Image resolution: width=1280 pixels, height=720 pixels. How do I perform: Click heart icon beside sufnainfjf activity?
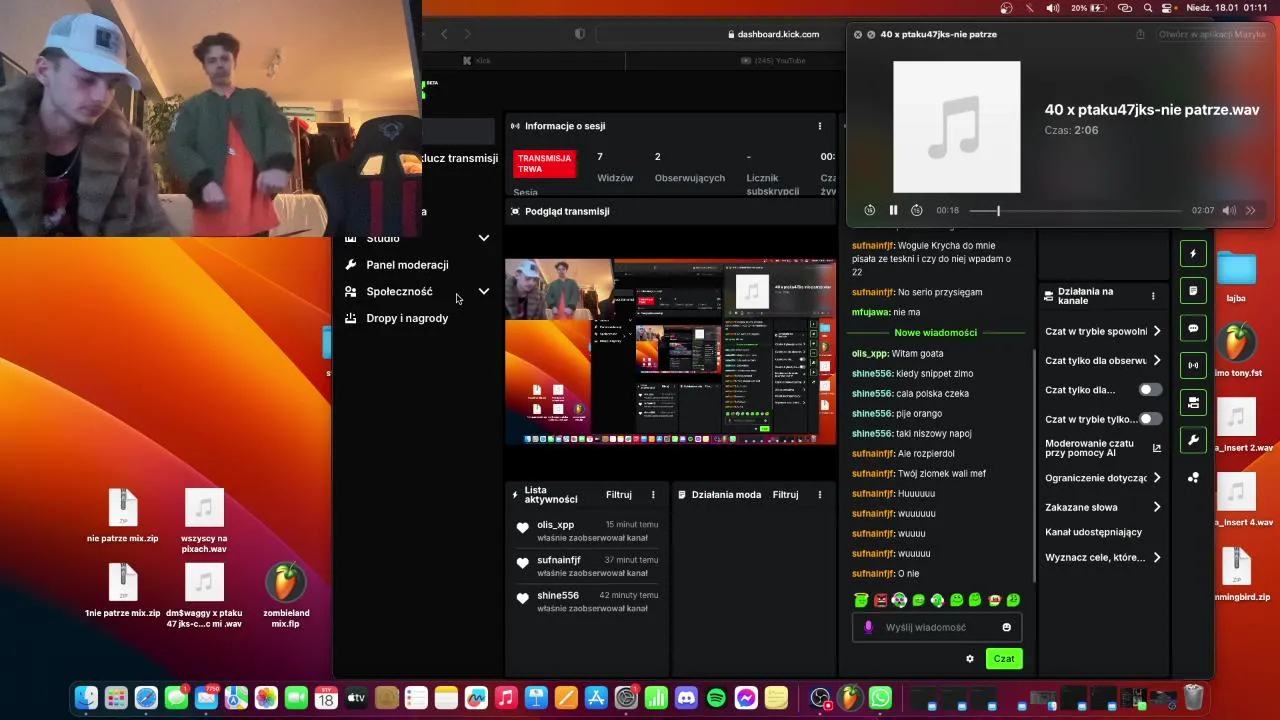pos(522,563)
